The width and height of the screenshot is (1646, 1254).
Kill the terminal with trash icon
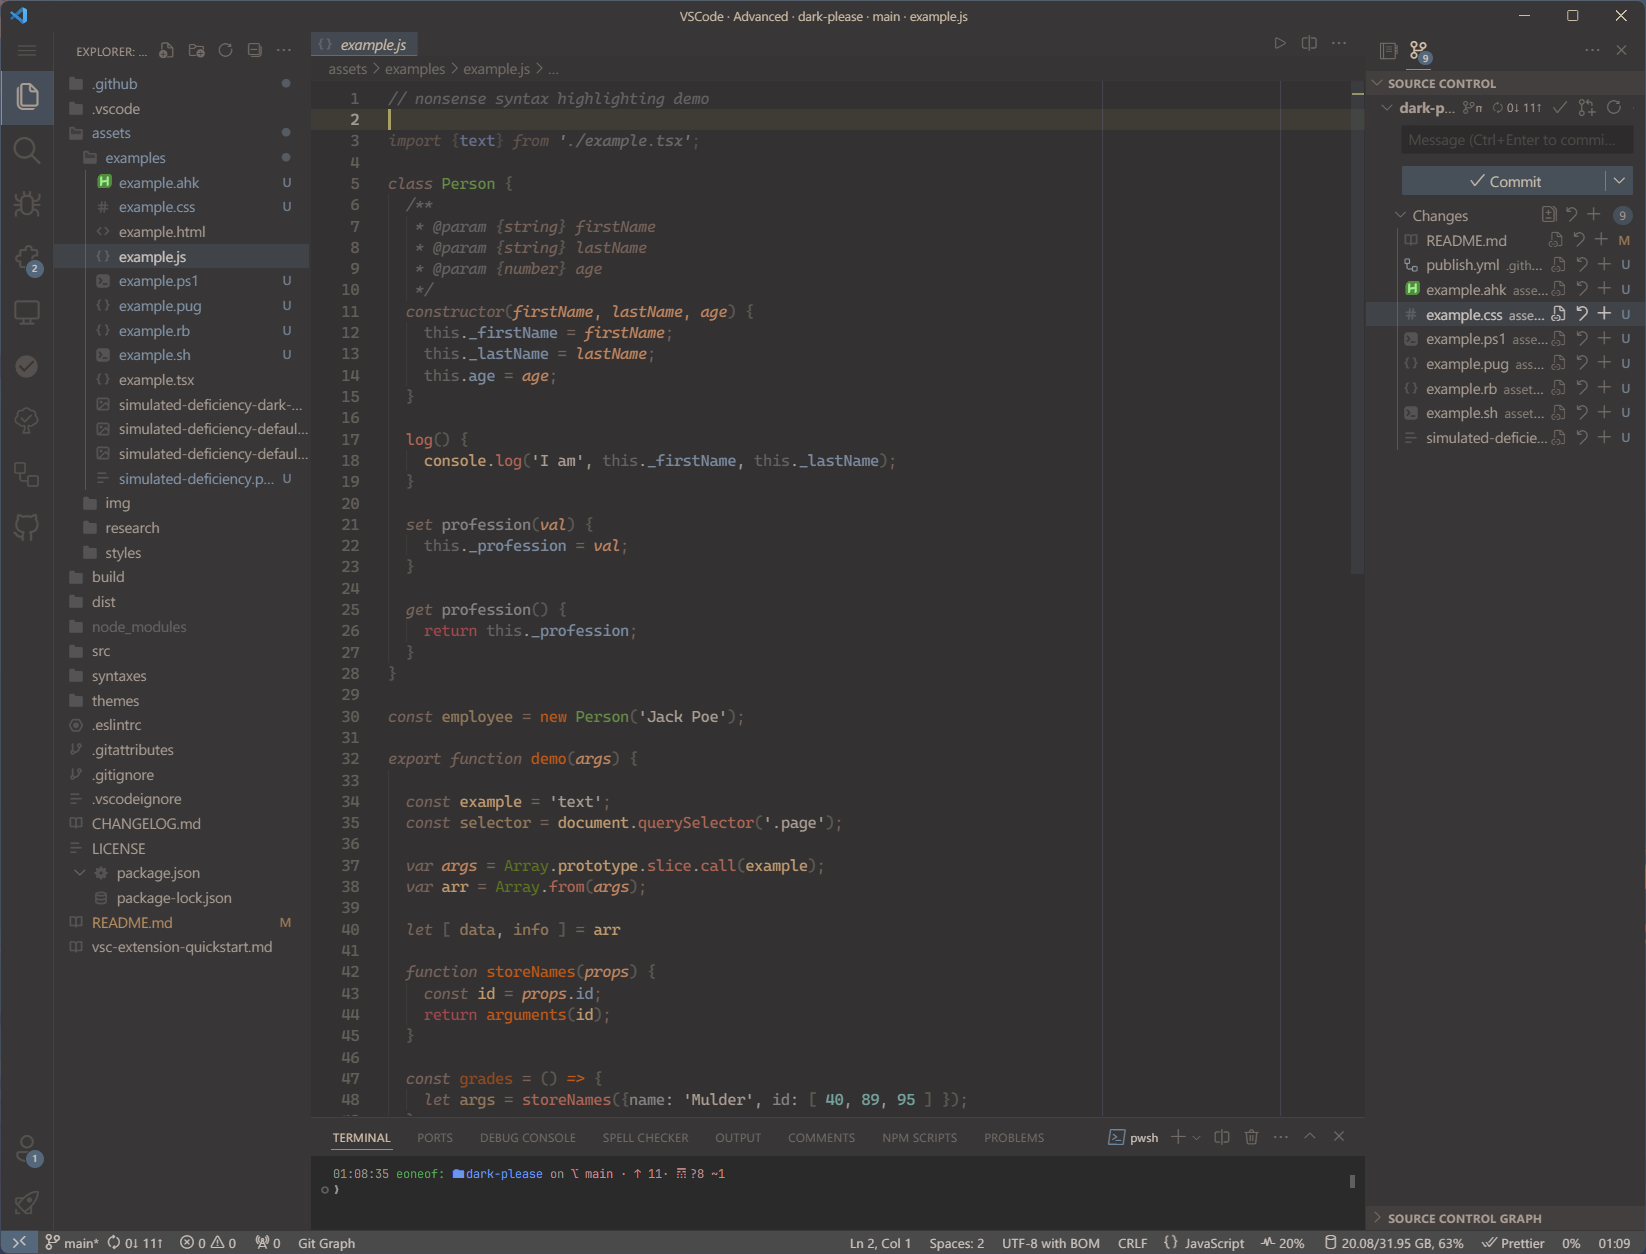pos(1251,1137)
